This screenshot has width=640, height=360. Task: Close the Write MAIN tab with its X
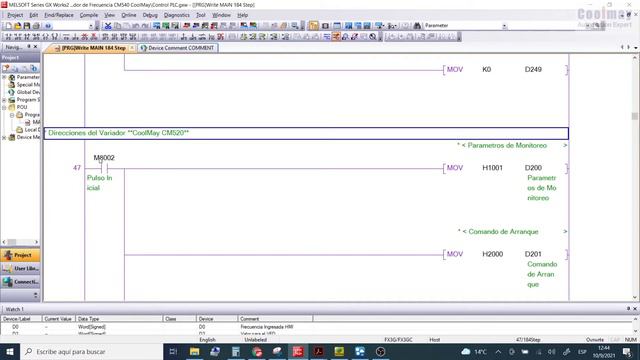click(x=132, y=48)
